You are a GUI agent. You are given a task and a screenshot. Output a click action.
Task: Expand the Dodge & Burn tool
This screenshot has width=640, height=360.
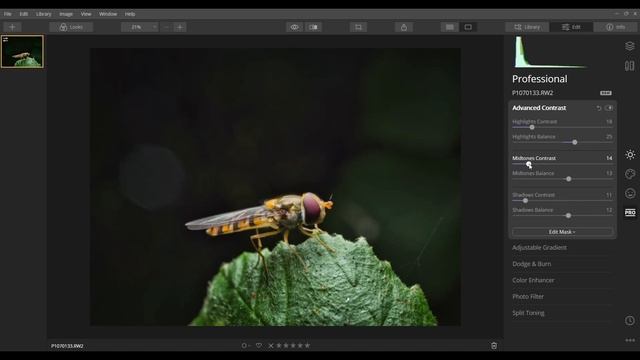click(x=532, y=264)
